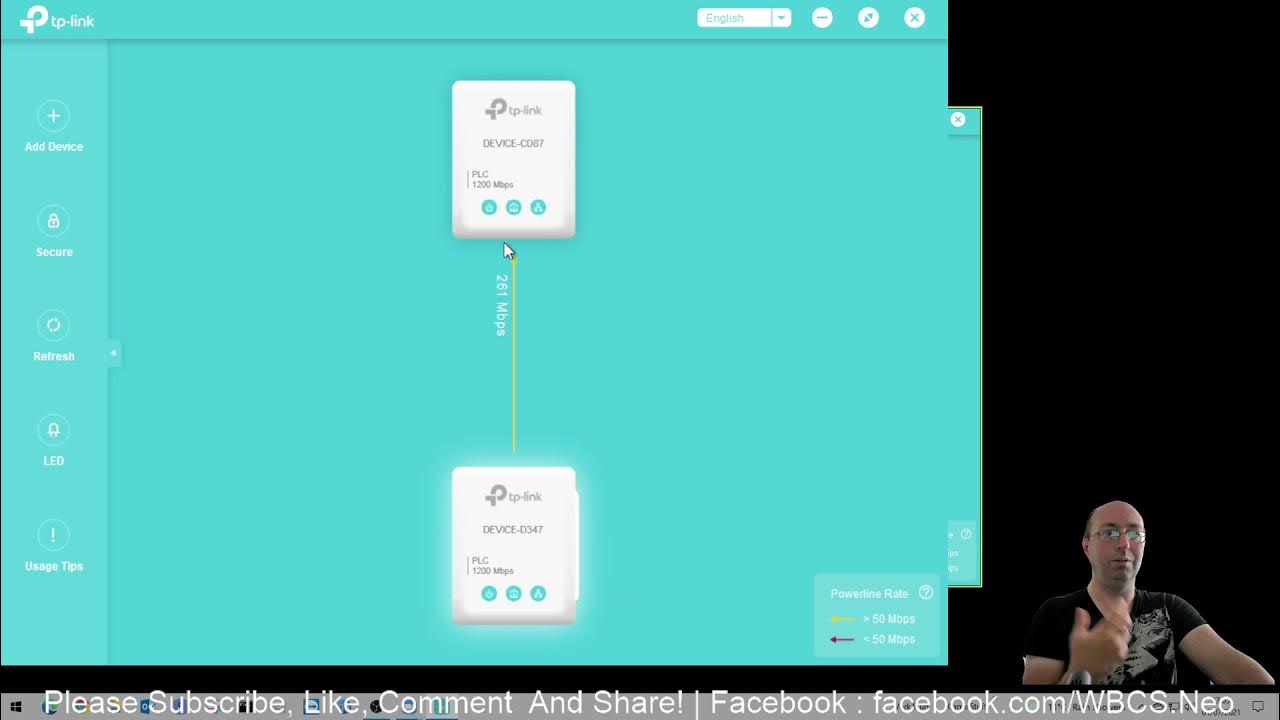The image size is (1280, 720).
Task: Click the 261 Mbps link rate label
Action: (502, 305)
